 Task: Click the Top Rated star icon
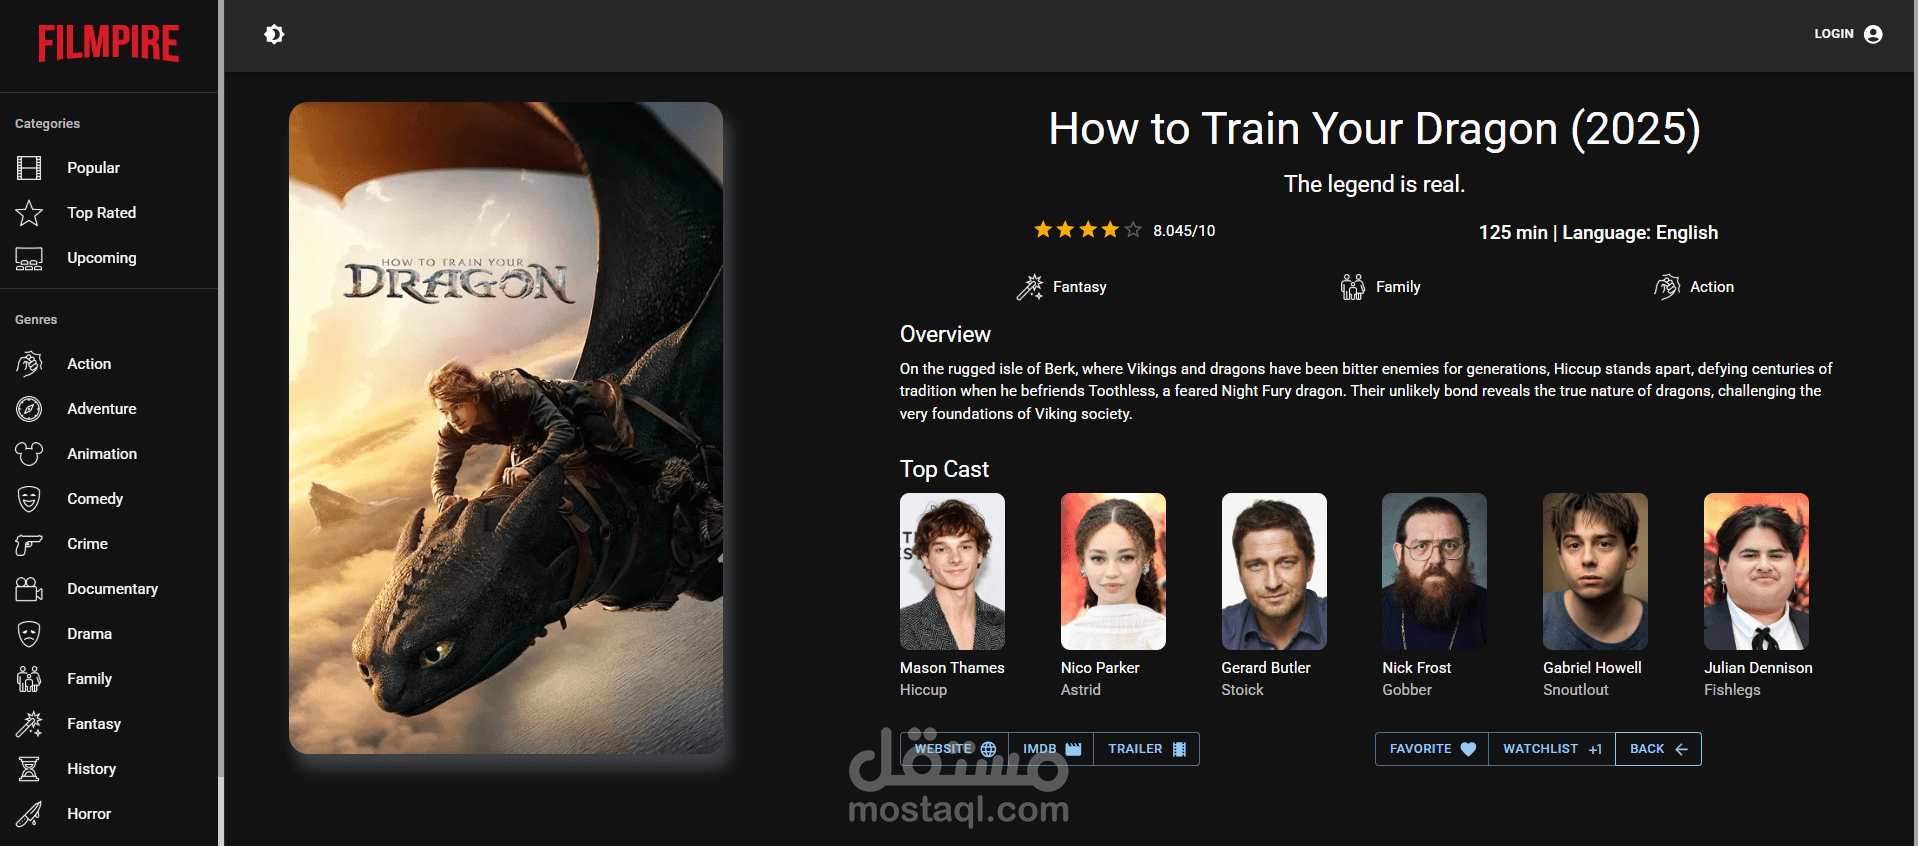(29, 213)
